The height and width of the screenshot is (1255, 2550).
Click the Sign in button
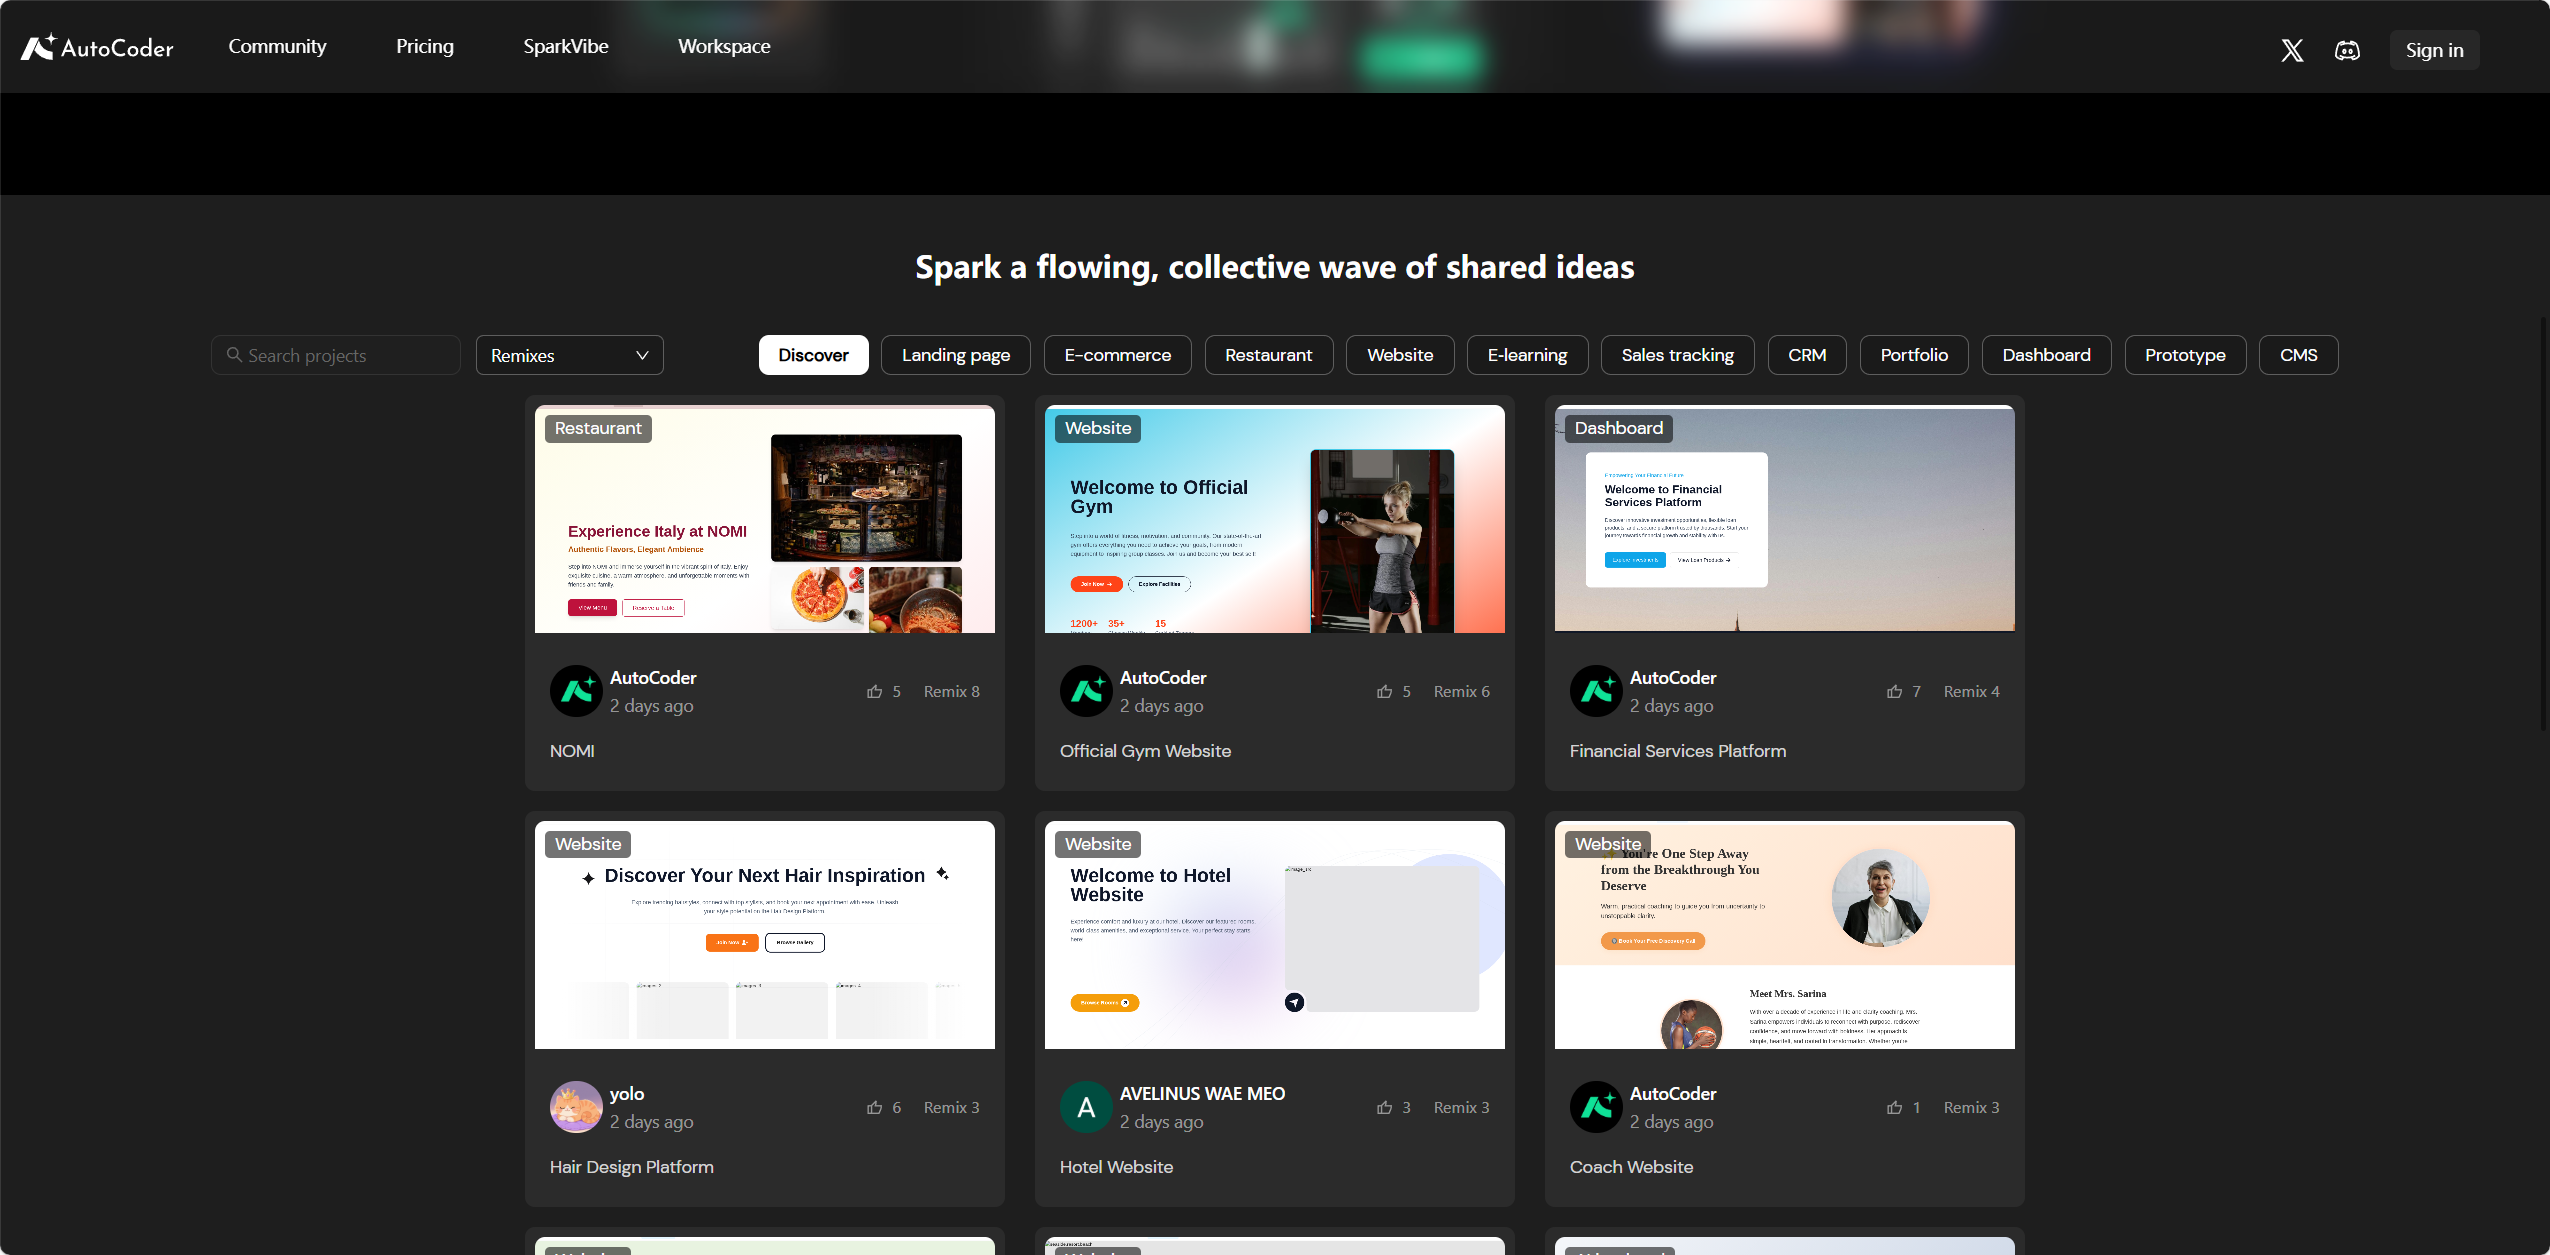click(2434, 50)
